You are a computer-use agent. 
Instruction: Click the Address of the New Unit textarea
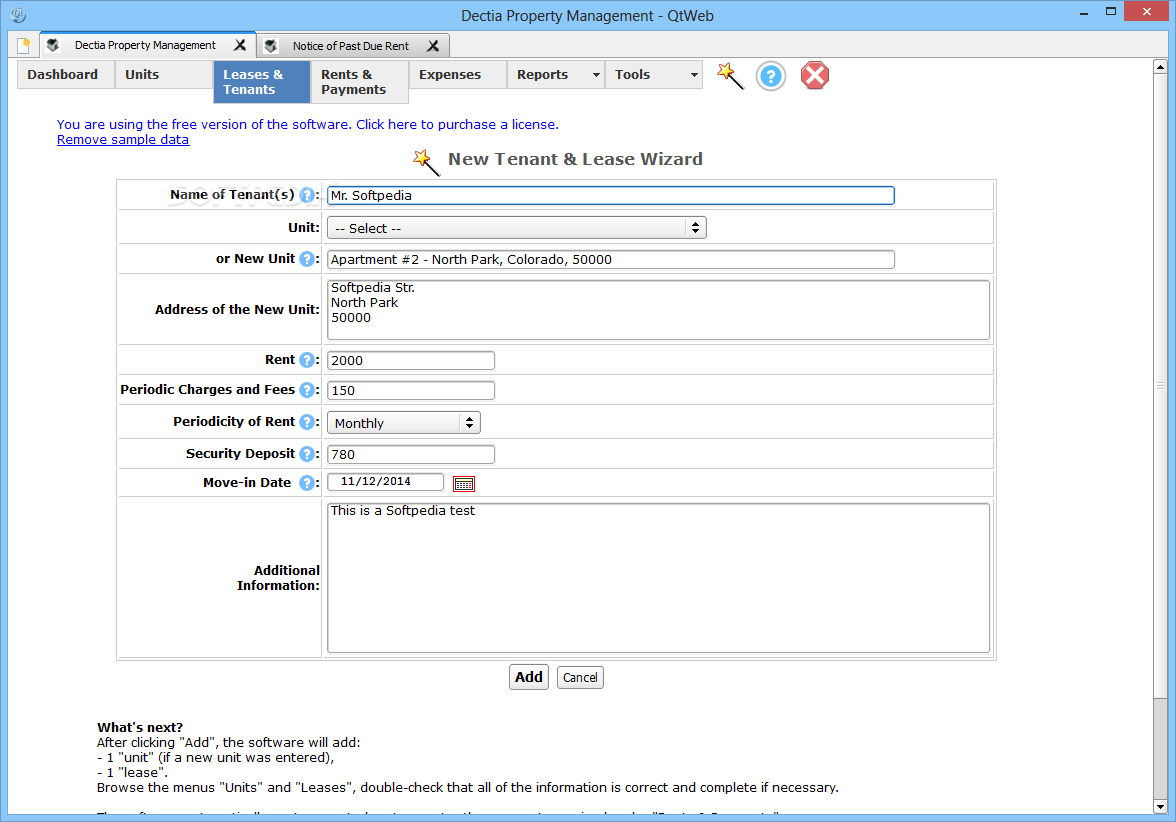pos(658,310)
